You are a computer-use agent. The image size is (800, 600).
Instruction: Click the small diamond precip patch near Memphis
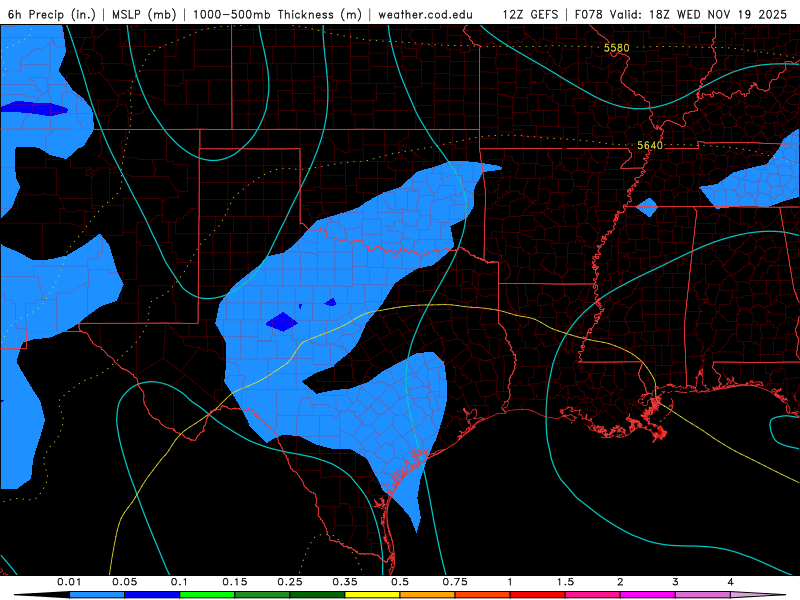coord(647,207)
